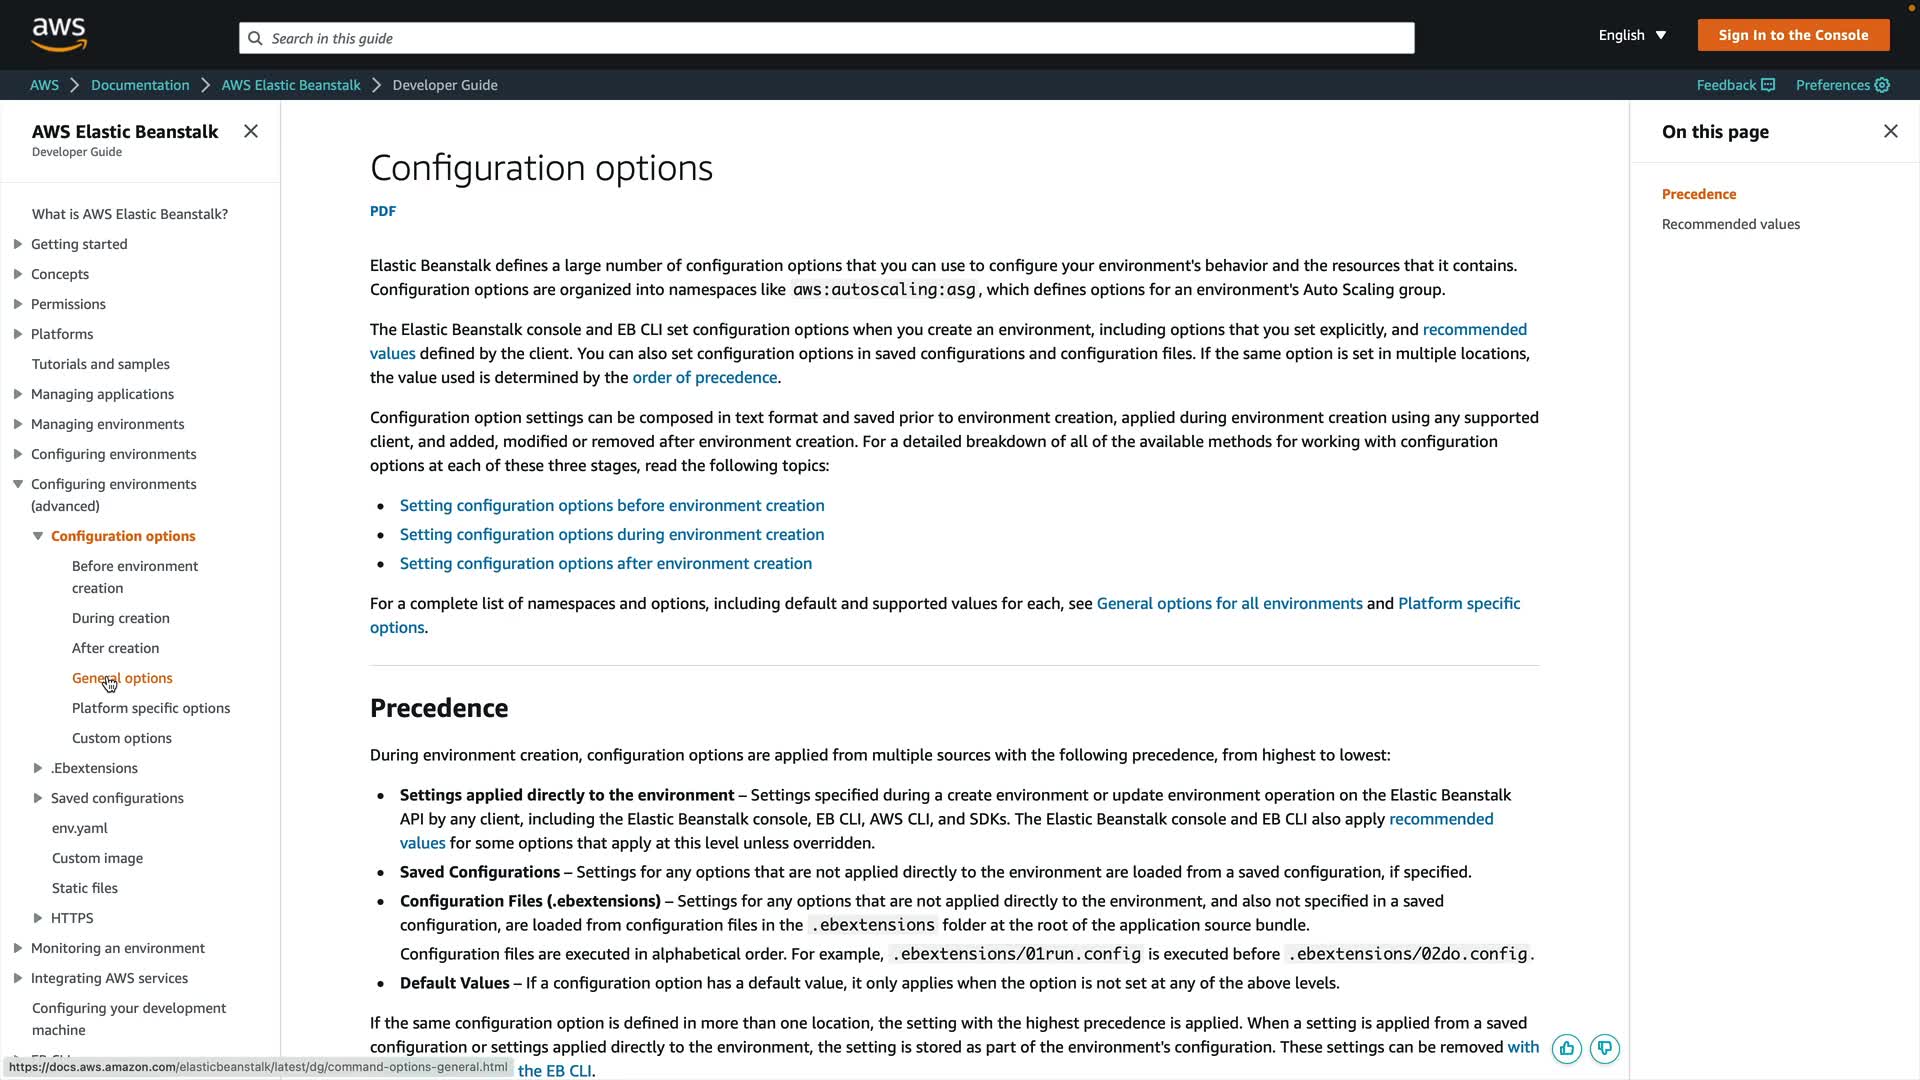Click Sign In to the Console button

coord(1793,35)
